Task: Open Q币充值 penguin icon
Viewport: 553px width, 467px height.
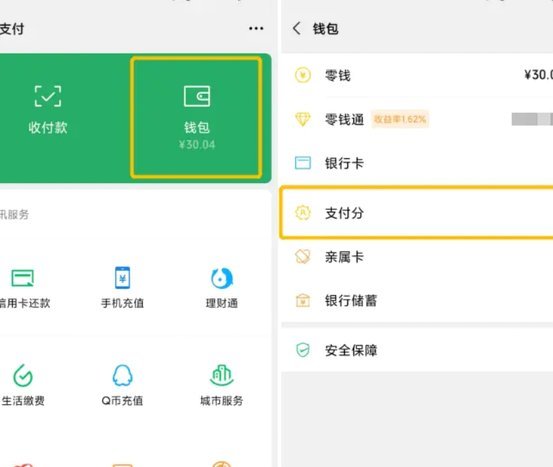Action: coord(122,375)
